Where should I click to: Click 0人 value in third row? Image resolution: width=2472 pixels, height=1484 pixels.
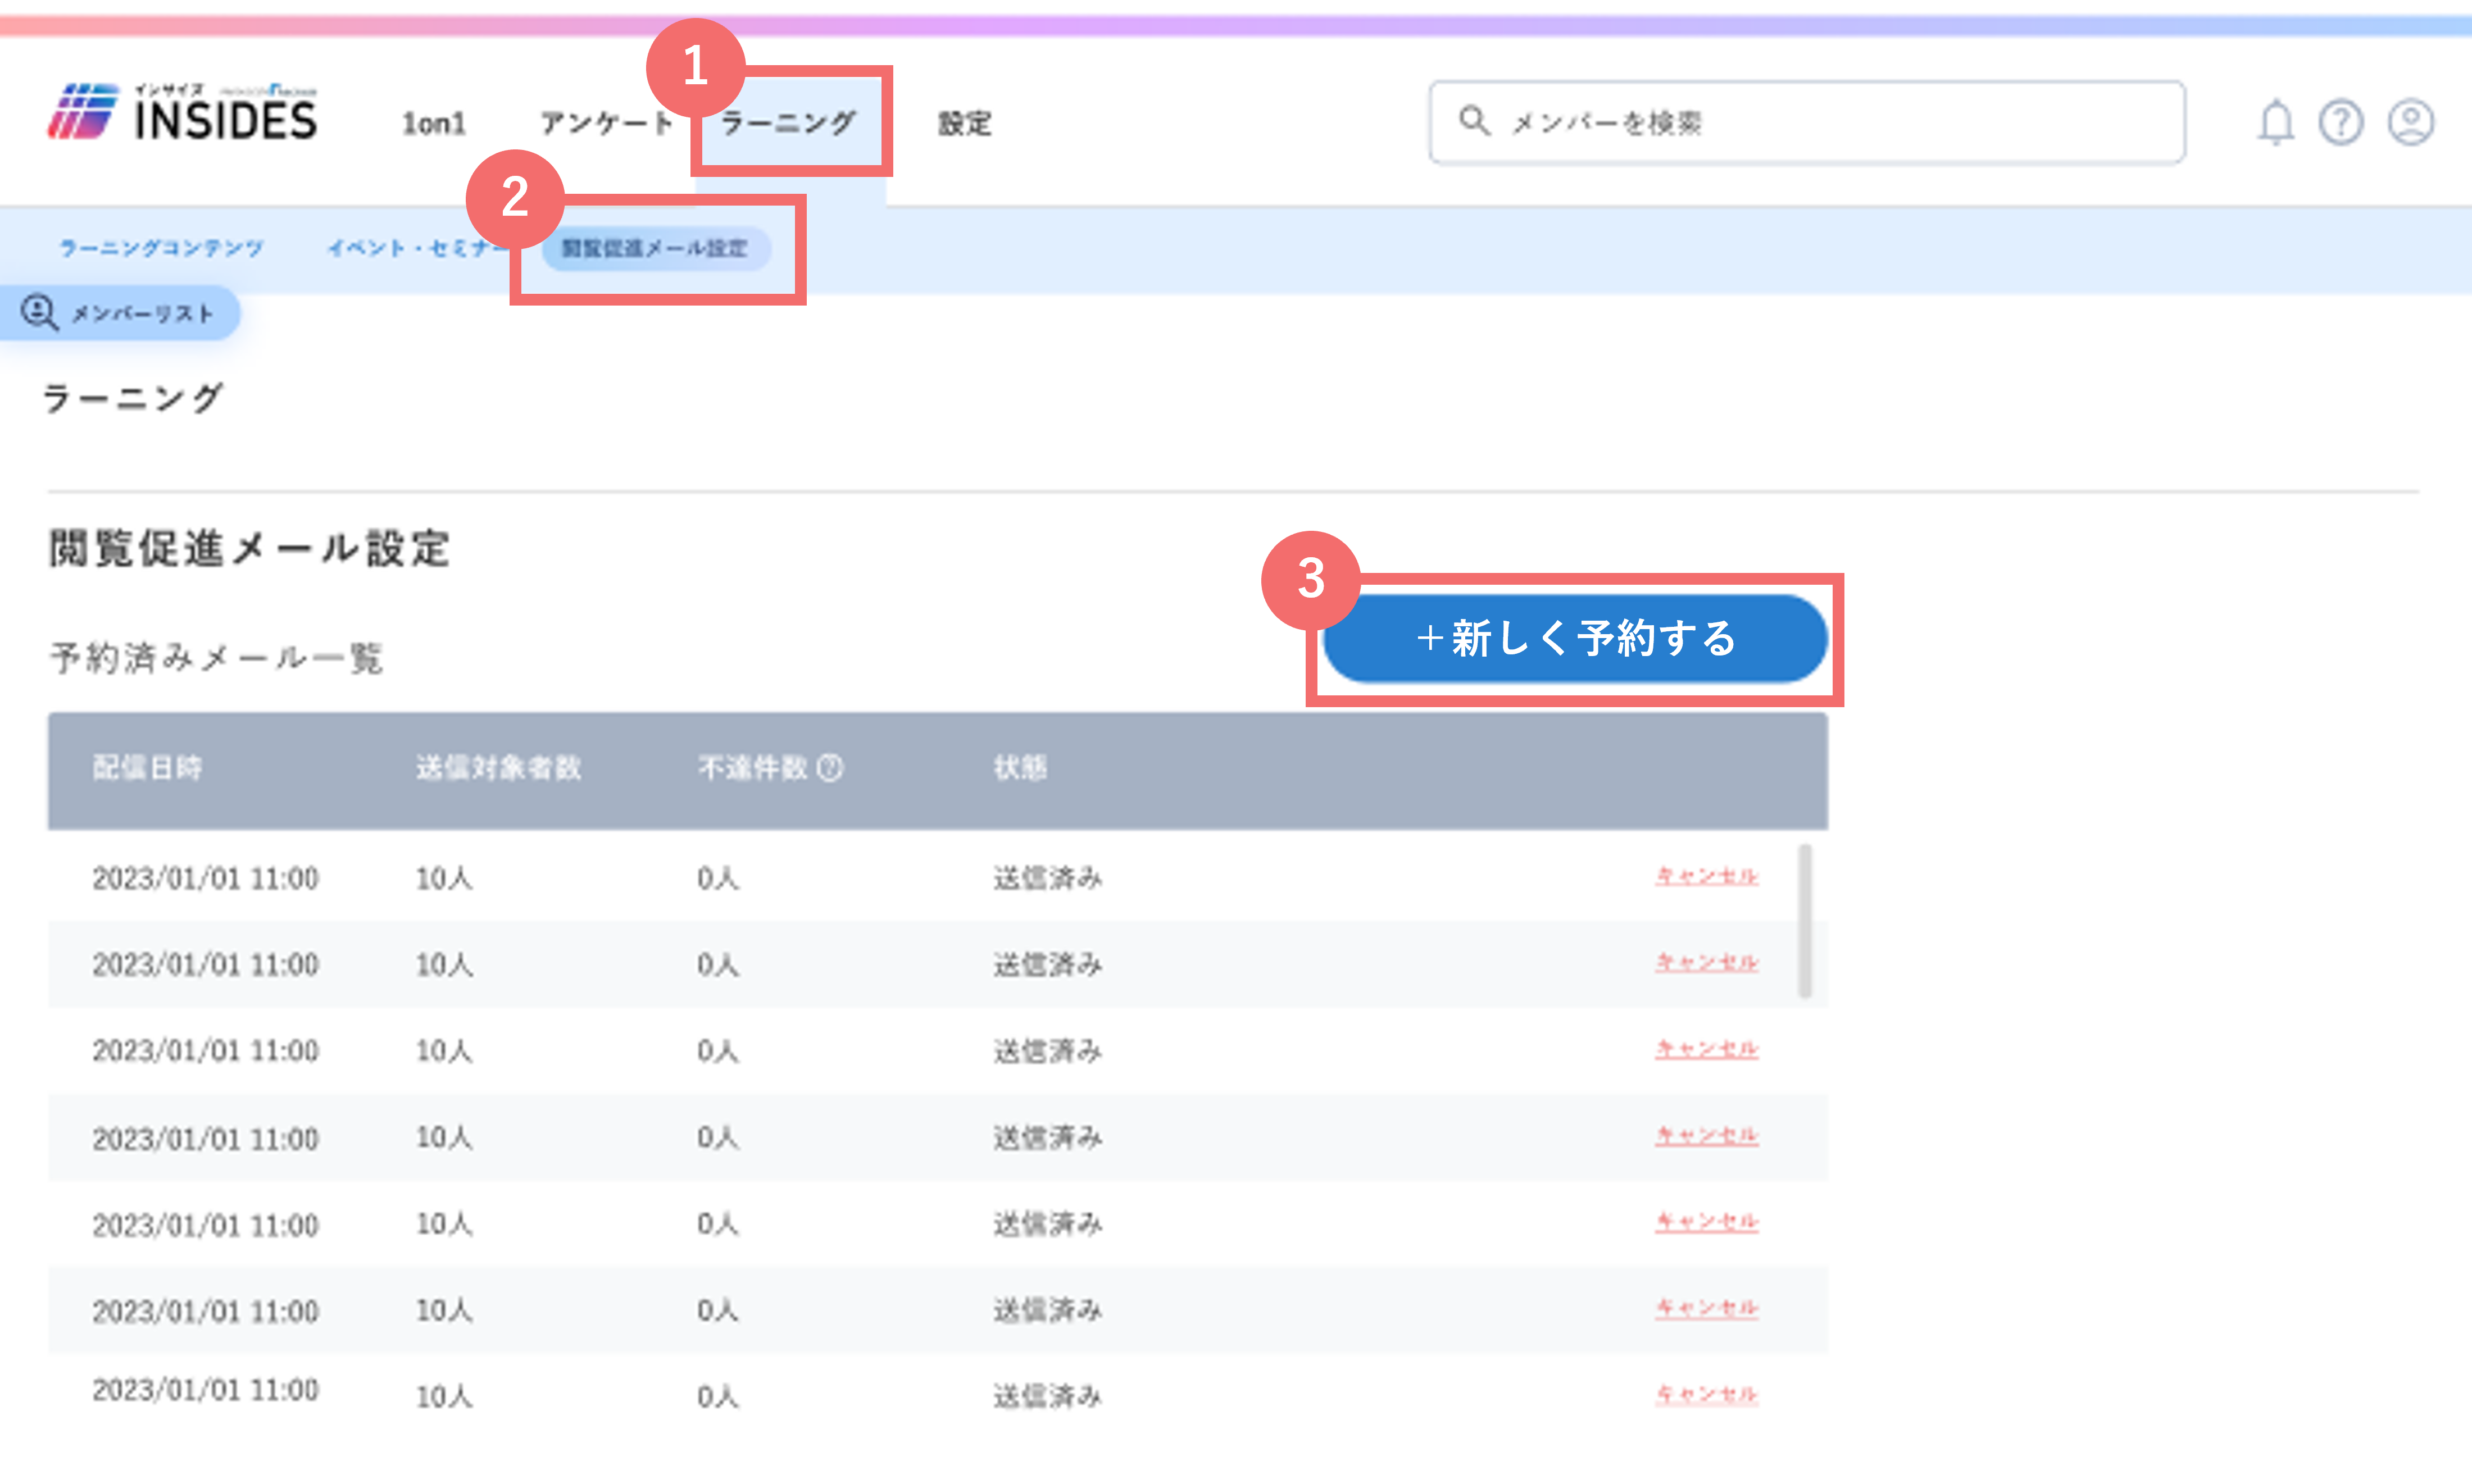717,1051
